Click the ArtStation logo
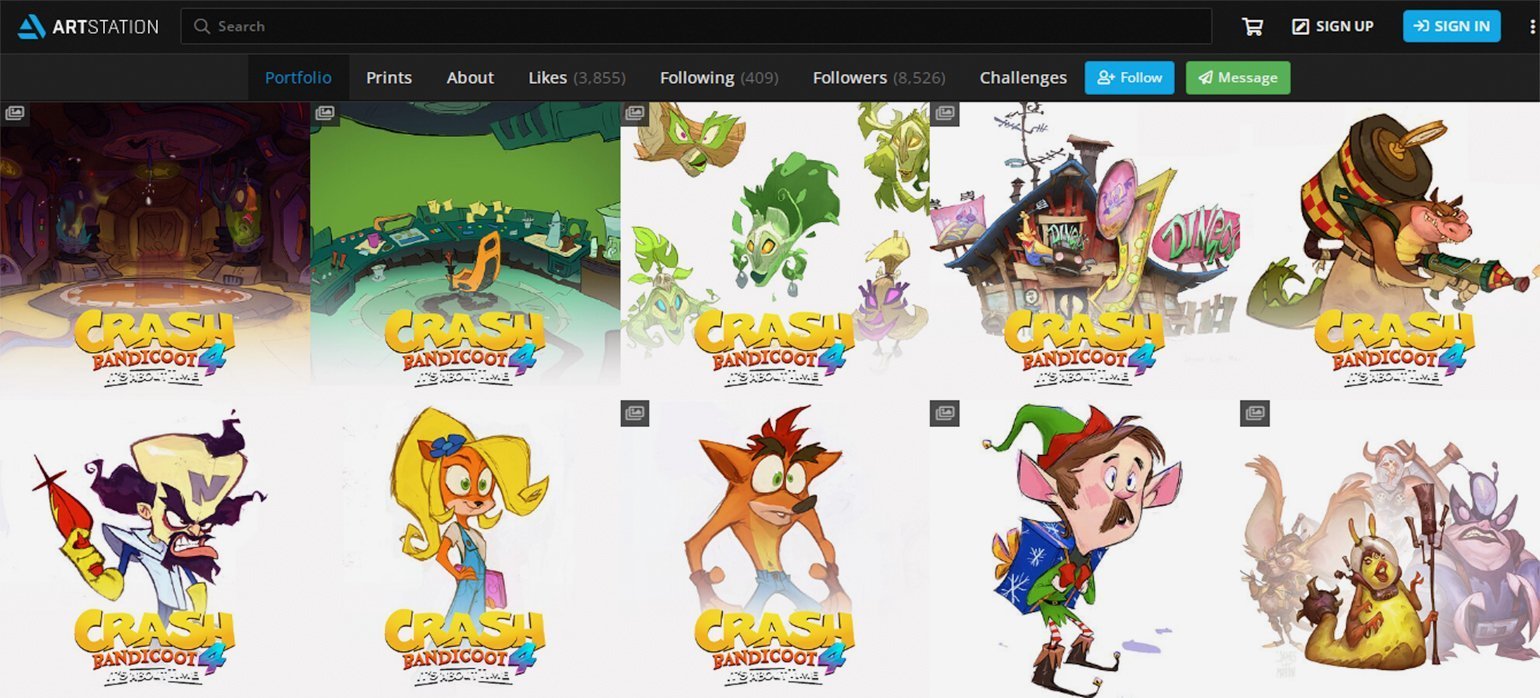Image resolution: width=1540 pixels, height=698 pixels. [x=88, y=26]
